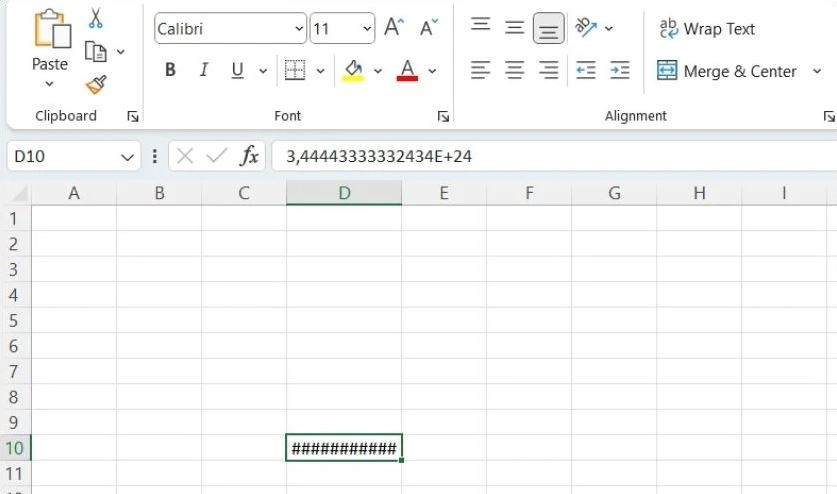Select row 11 header
The height and width of the screenshot is (494, 837).
(x=15, y=474)
